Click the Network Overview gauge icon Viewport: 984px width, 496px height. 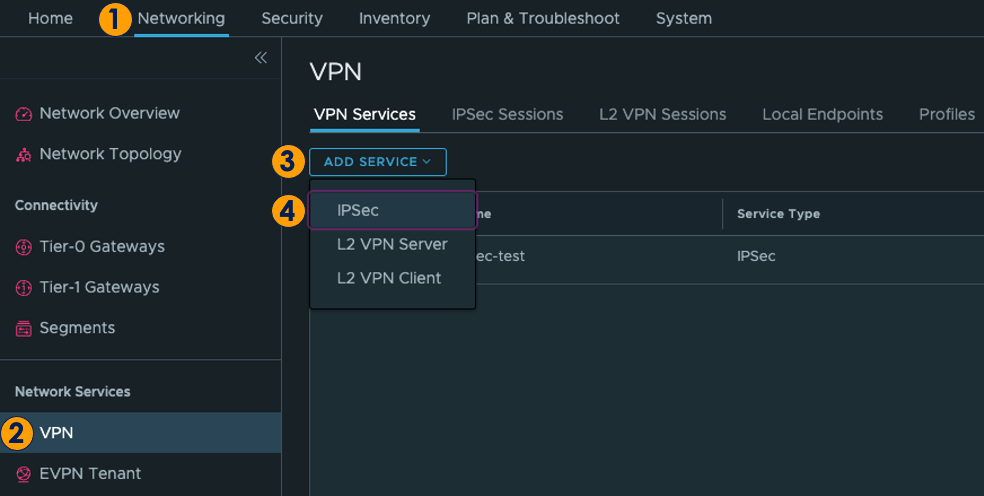[23, 114]
